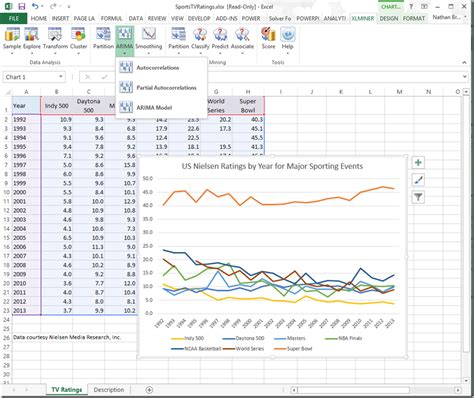Click the Super Bowl header cell

pyautogui.click(x=248, y=106)
